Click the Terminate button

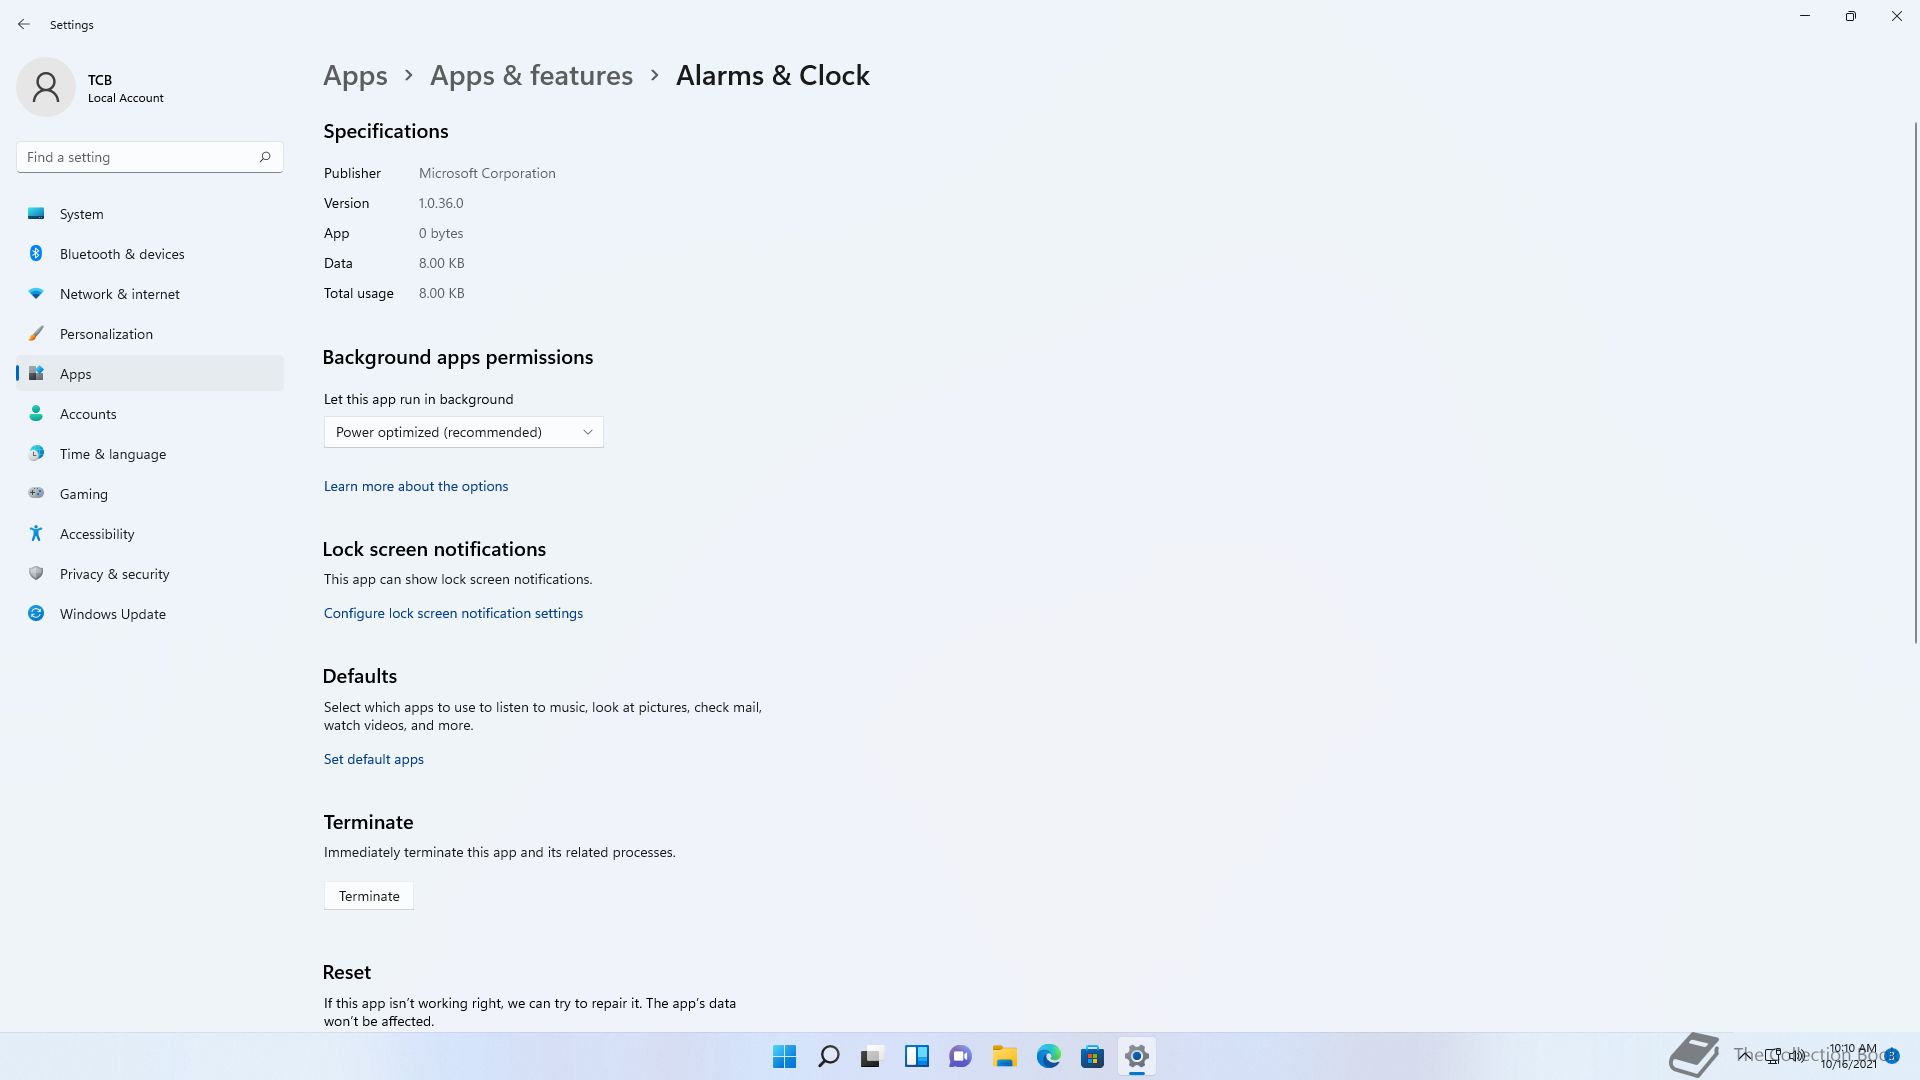click(x=369, y=896)
